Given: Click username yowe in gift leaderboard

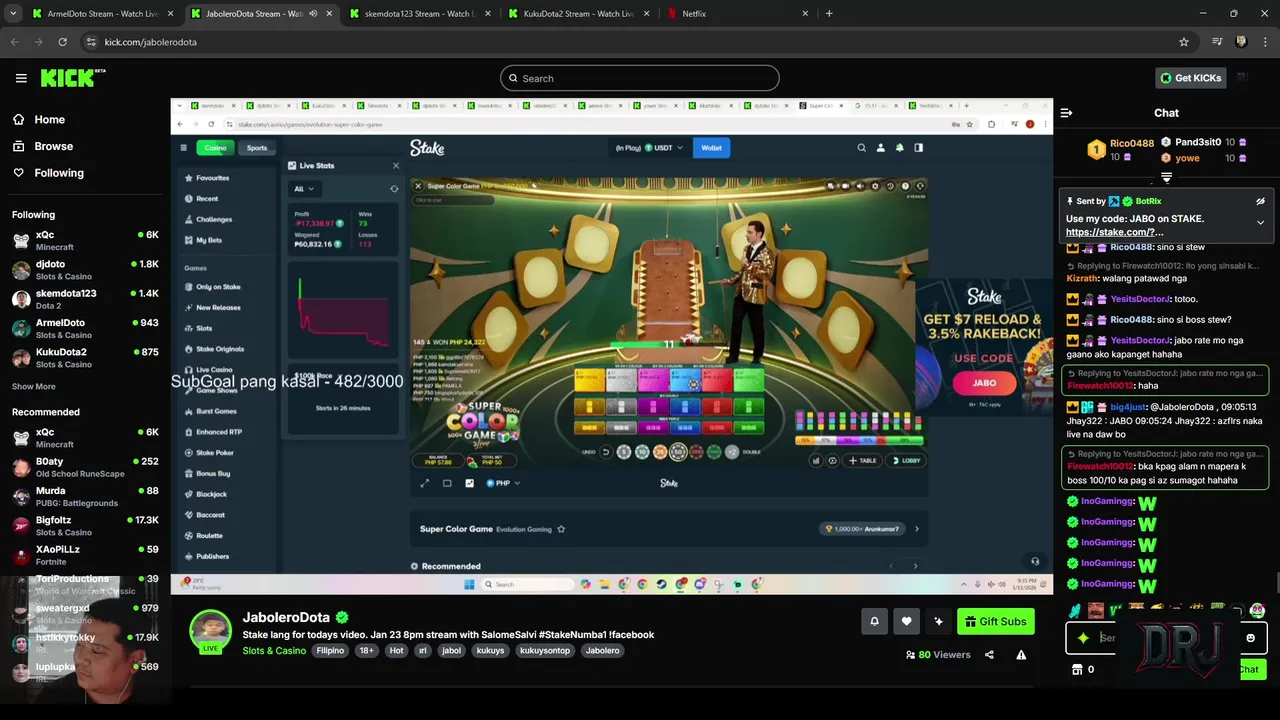Looking at the screenshot, I should point(1187,158).
